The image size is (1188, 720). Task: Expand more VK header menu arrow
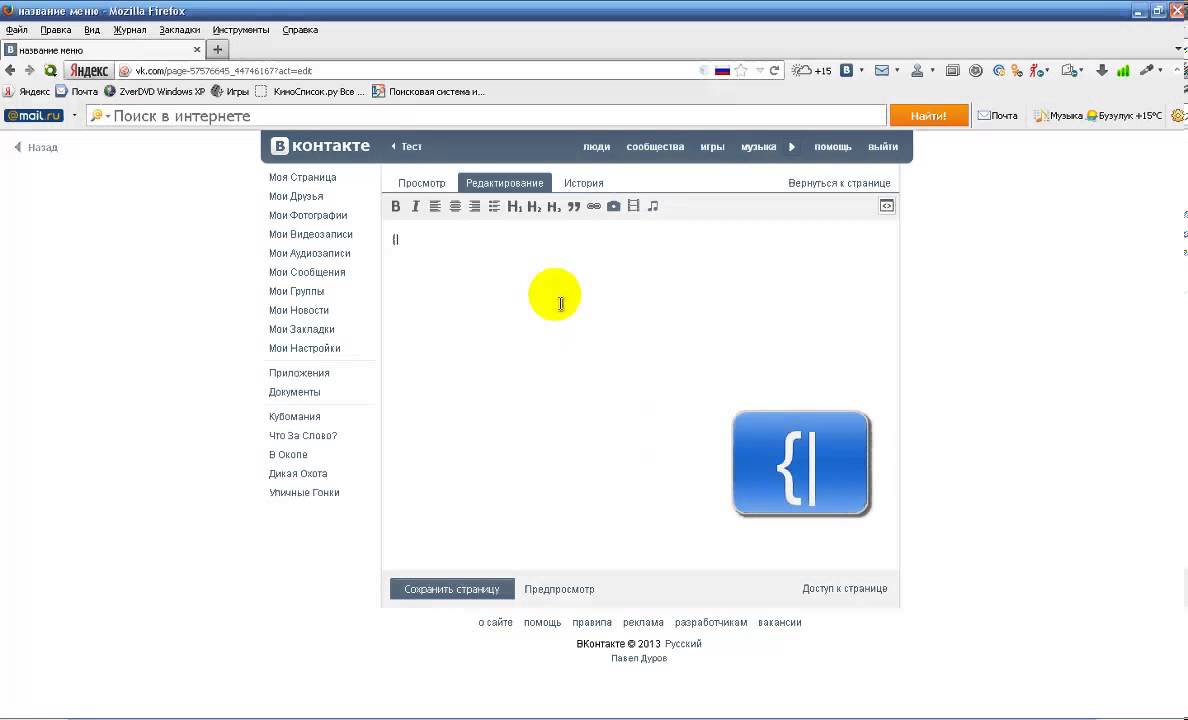[792, 147]
